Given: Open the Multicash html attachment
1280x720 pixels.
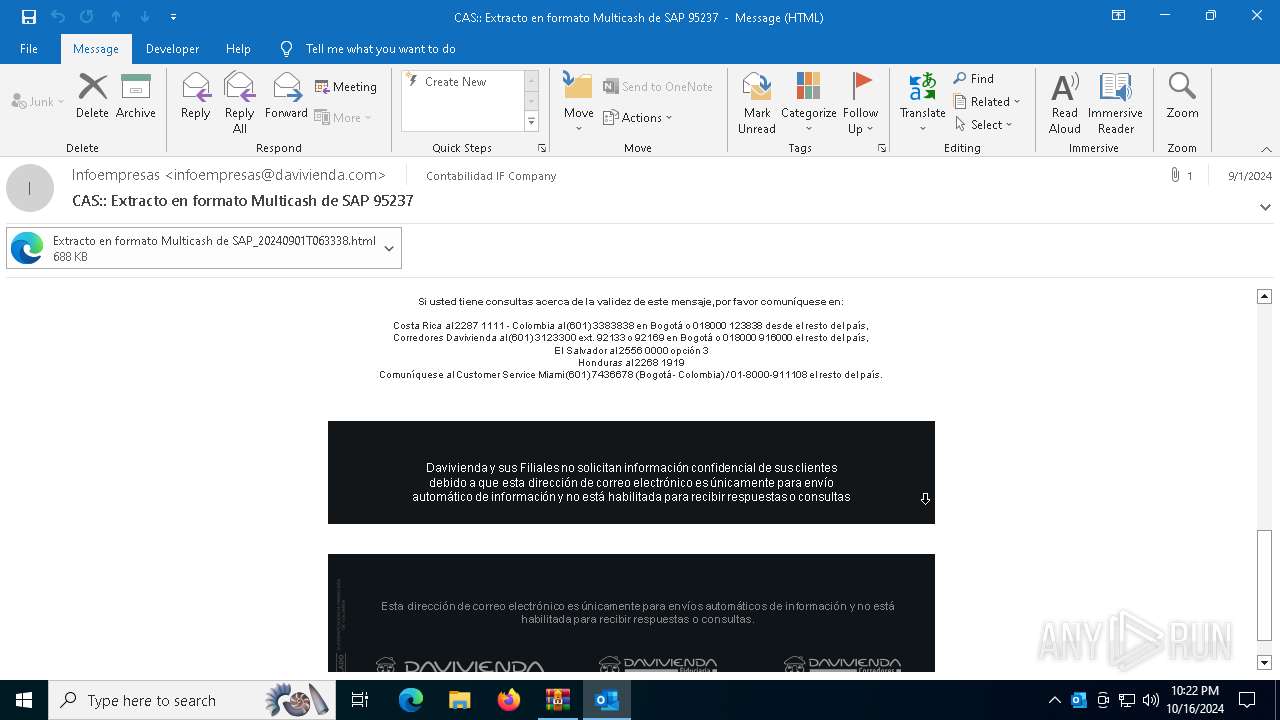Looking at the screenshot, I should pyautogui.click(x=195, y=248).
